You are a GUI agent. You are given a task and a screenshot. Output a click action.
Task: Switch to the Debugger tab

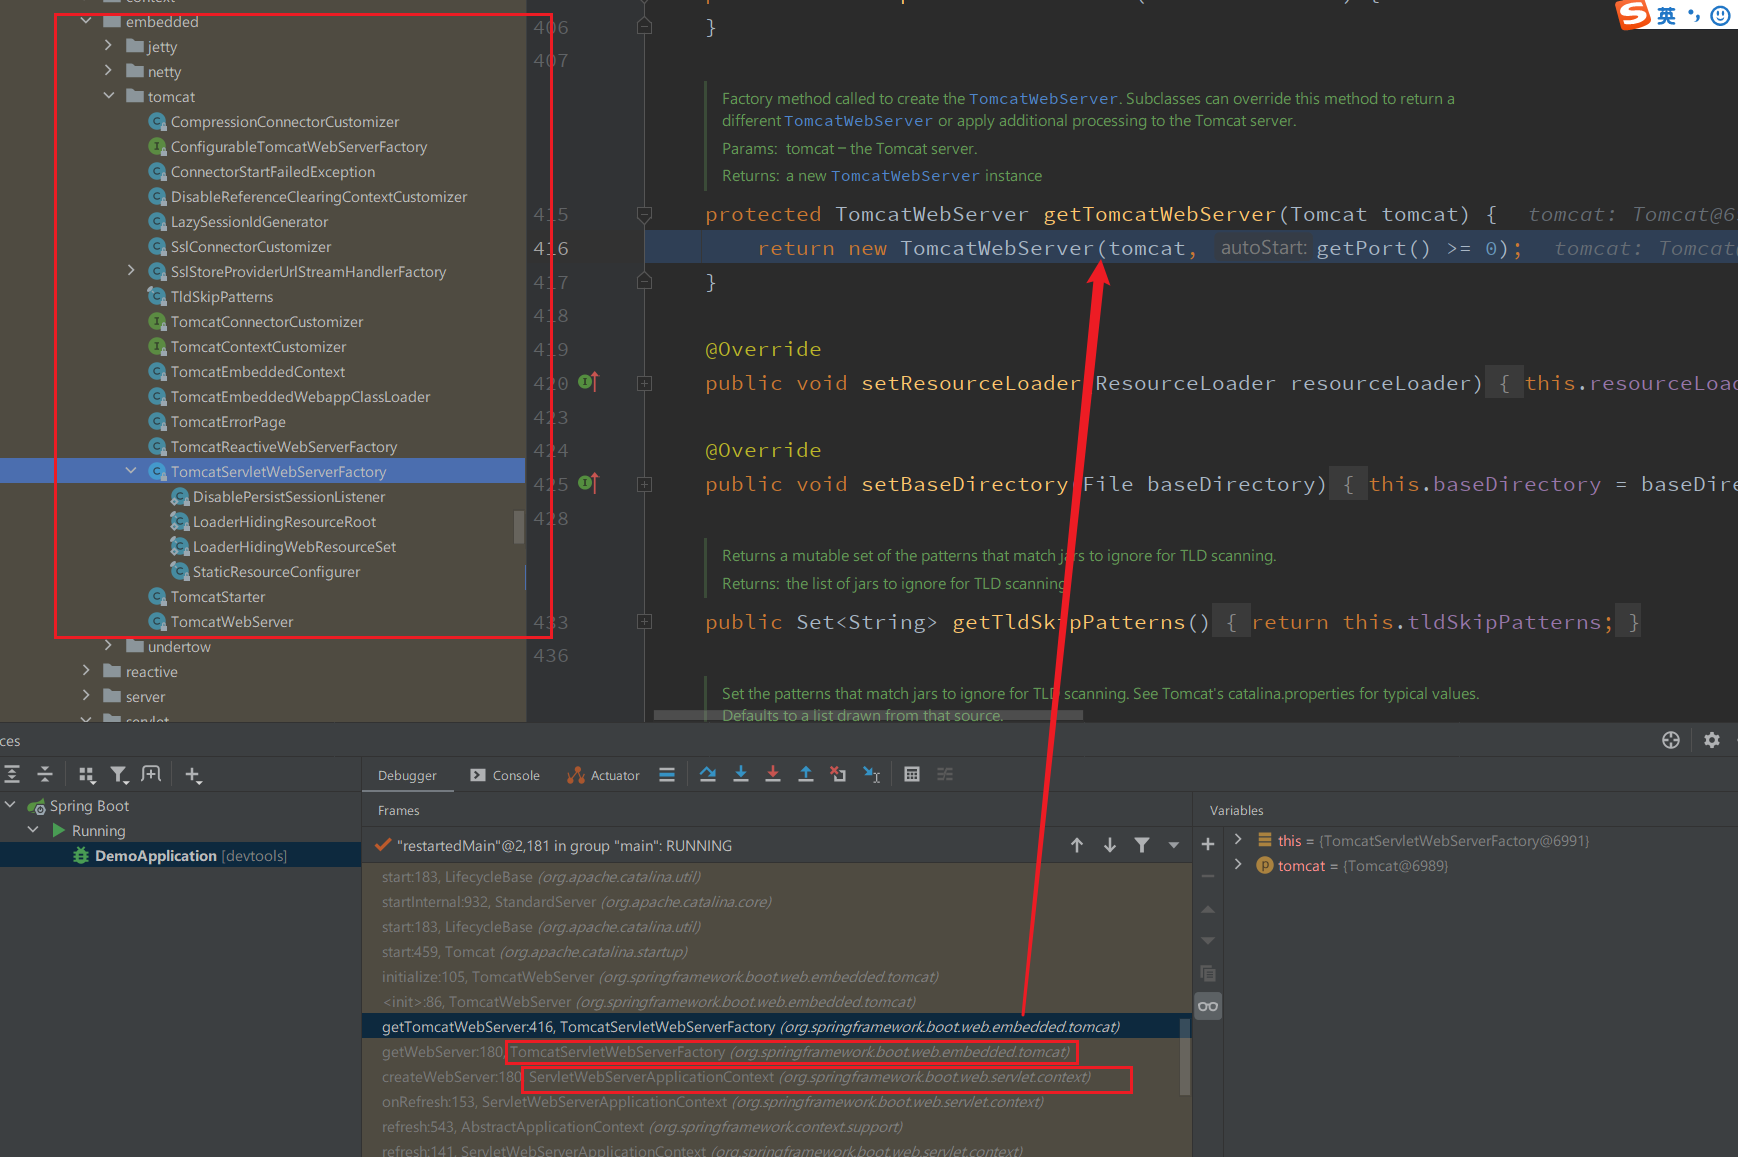pyautogui.click(x=407, y=775)
